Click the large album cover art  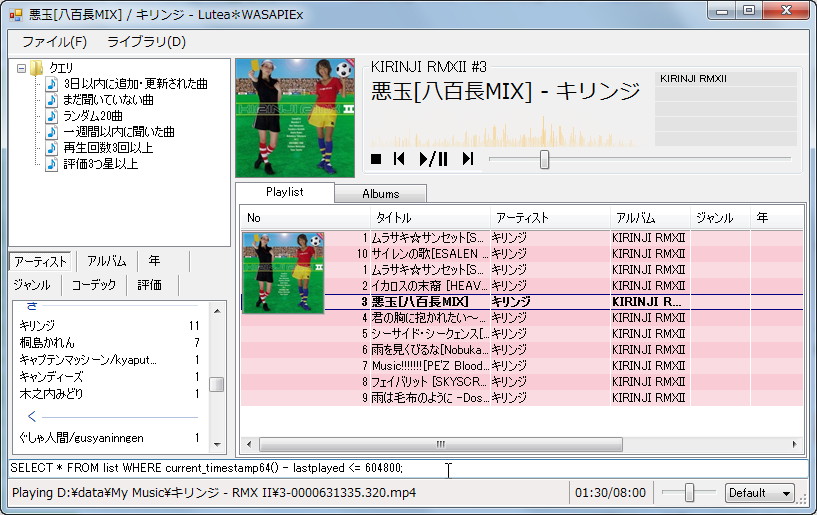(295, 118)
